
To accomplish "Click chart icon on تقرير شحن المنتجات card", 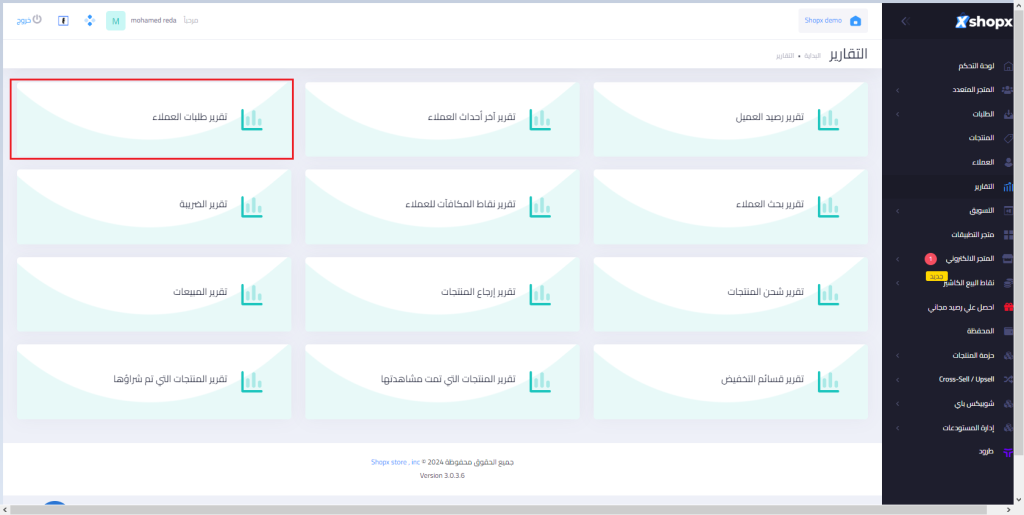I will click(x=828, y=292).
